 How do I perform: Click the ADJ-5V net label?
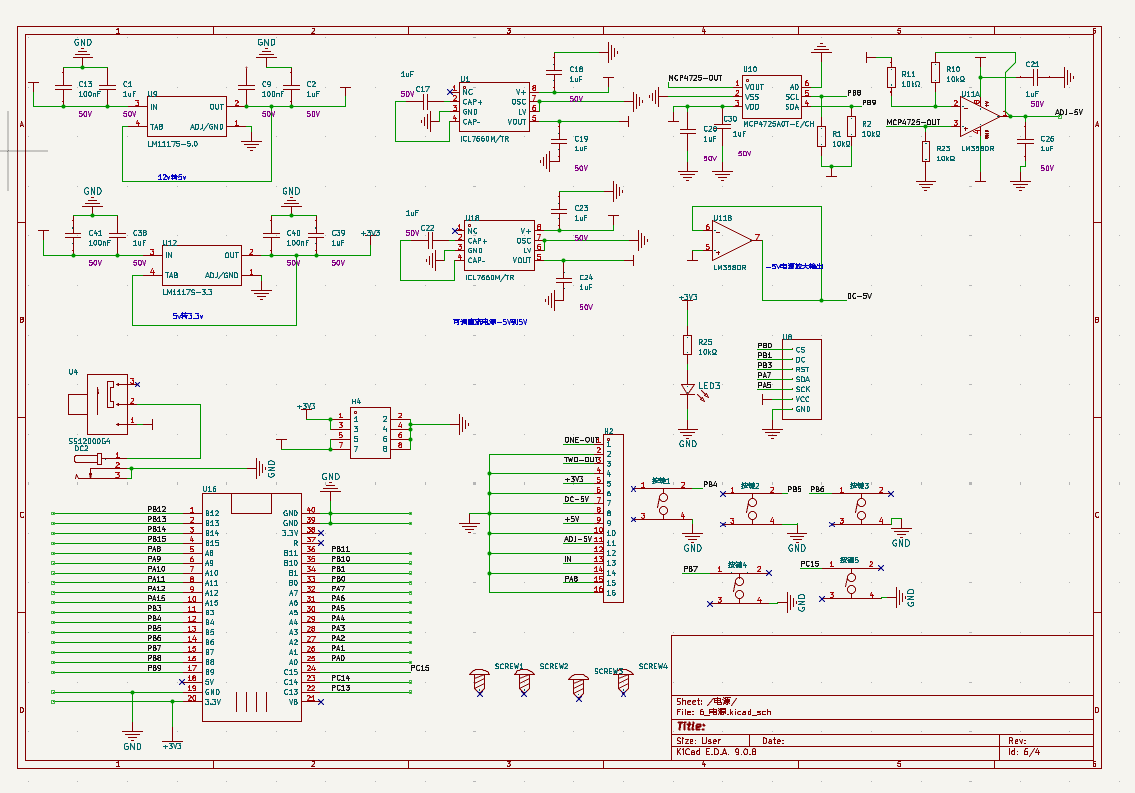1068,112
